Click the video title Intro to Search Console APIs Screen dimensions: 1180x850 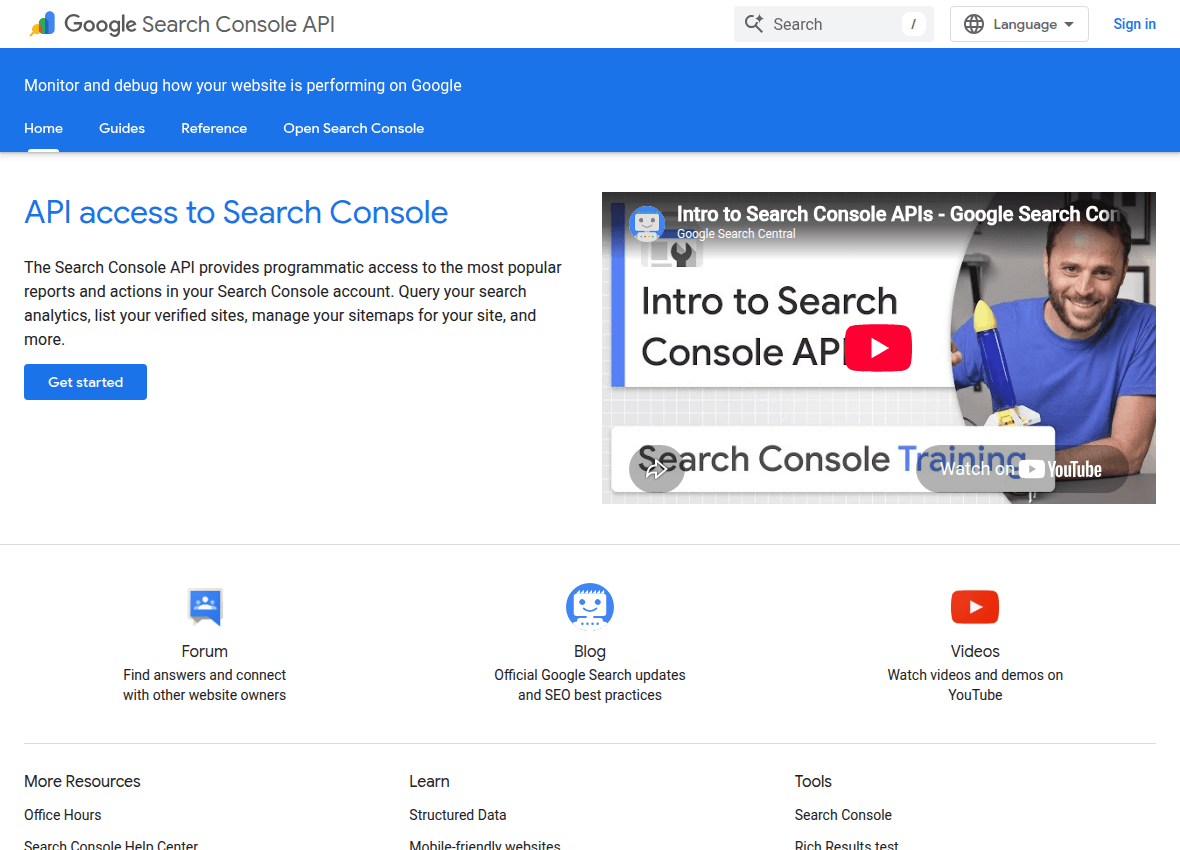click(x=898, y=214)
